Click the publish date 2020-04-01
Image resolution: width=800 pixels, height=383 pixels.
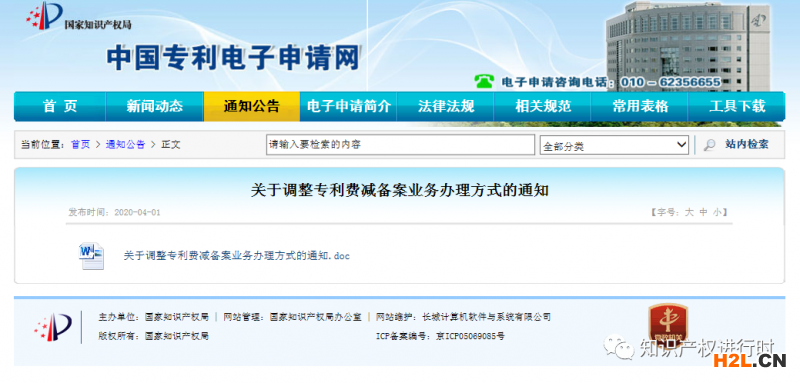tap(137, 213)
